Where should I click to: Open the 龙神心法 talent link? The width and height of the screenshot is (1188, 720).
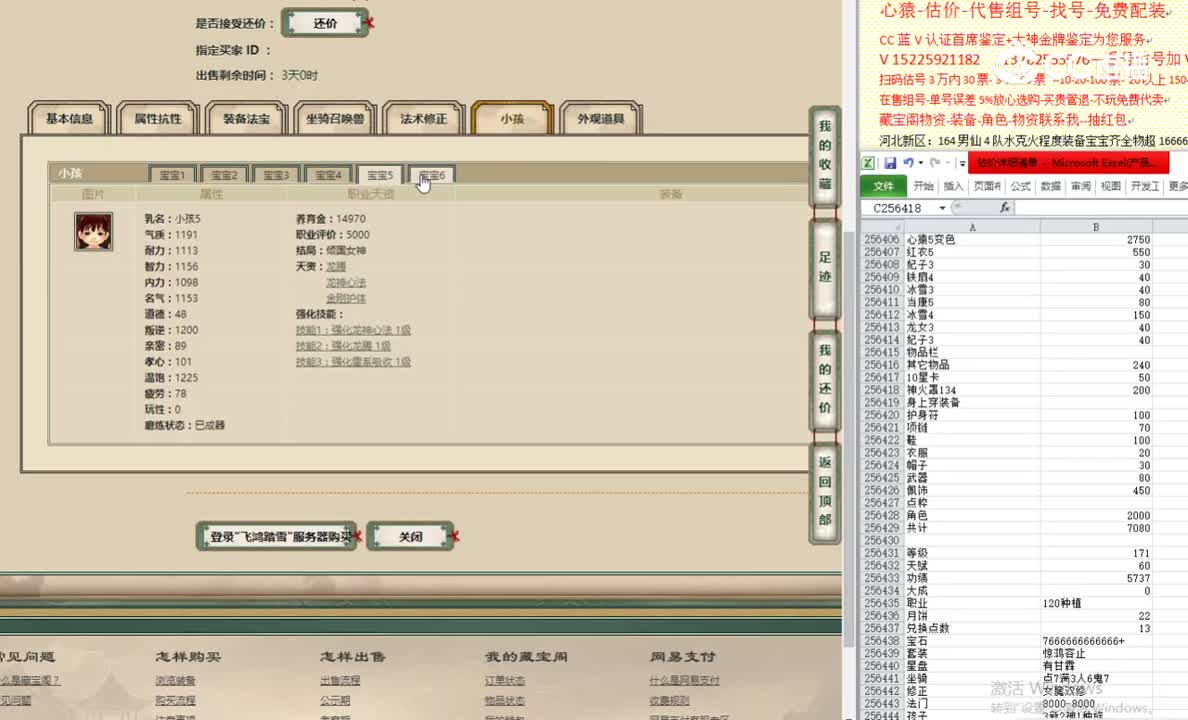click(x=346, y=283)
